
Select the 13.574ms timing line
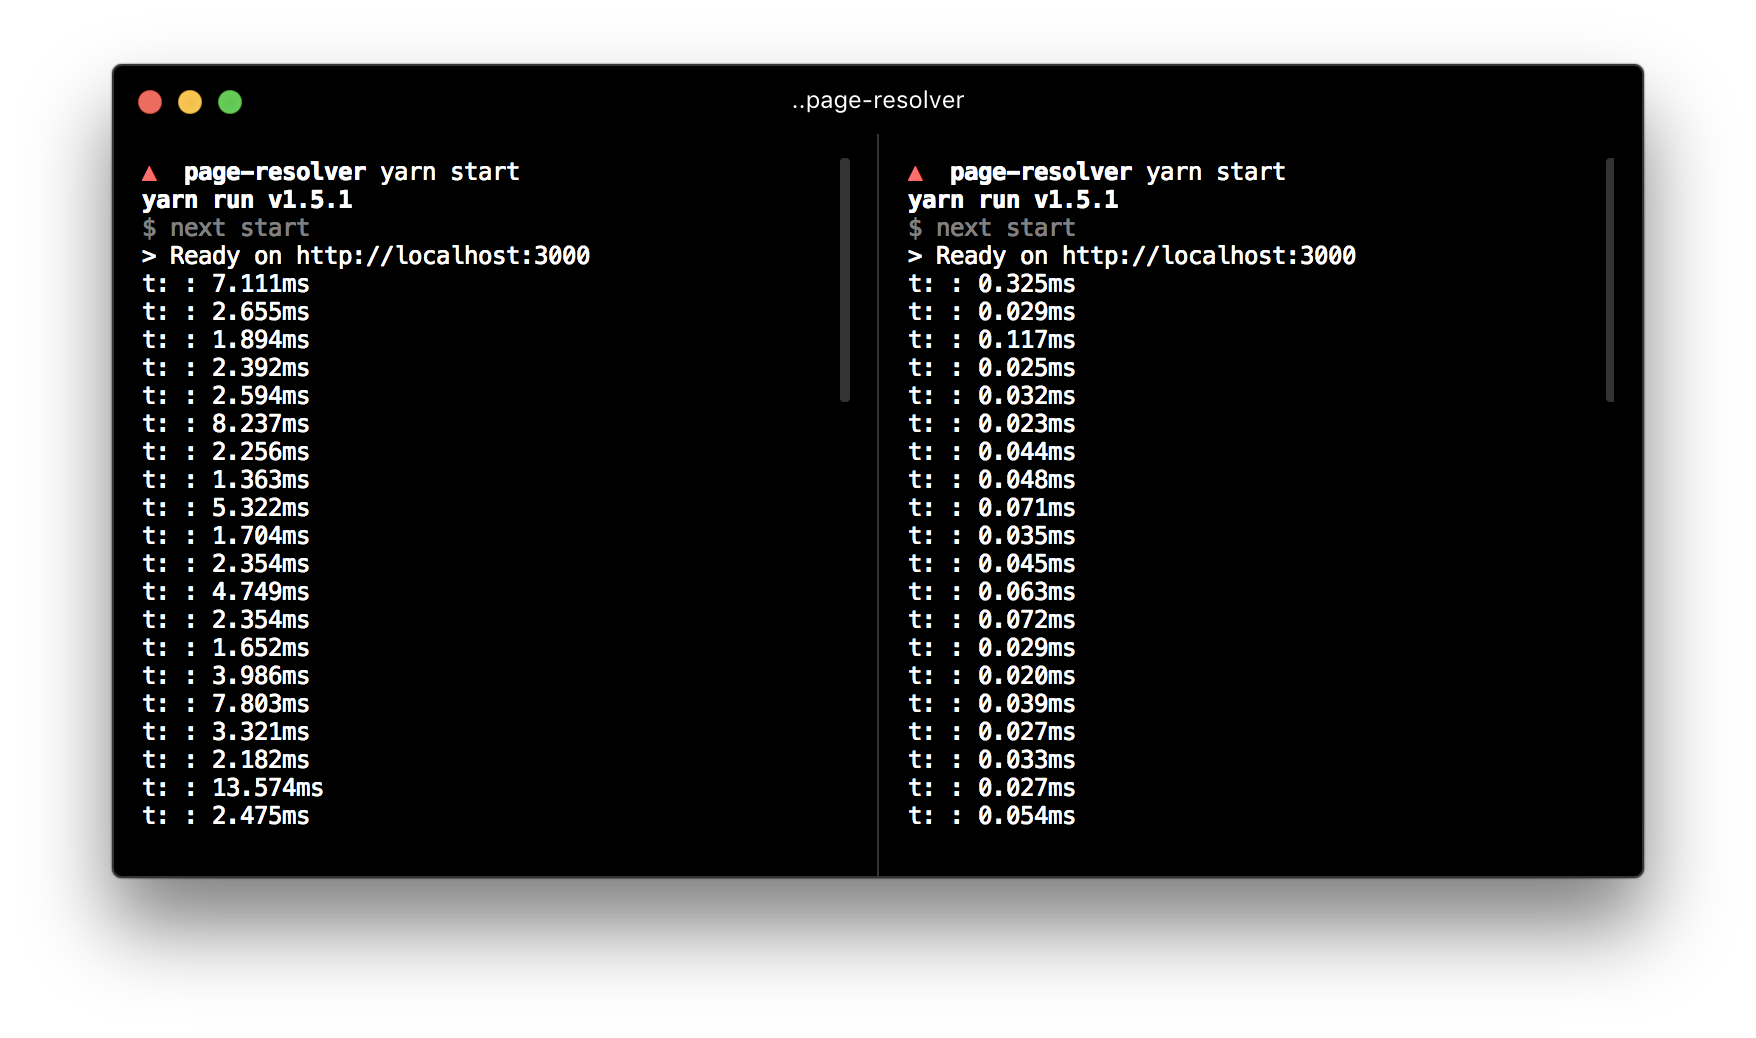267,788
